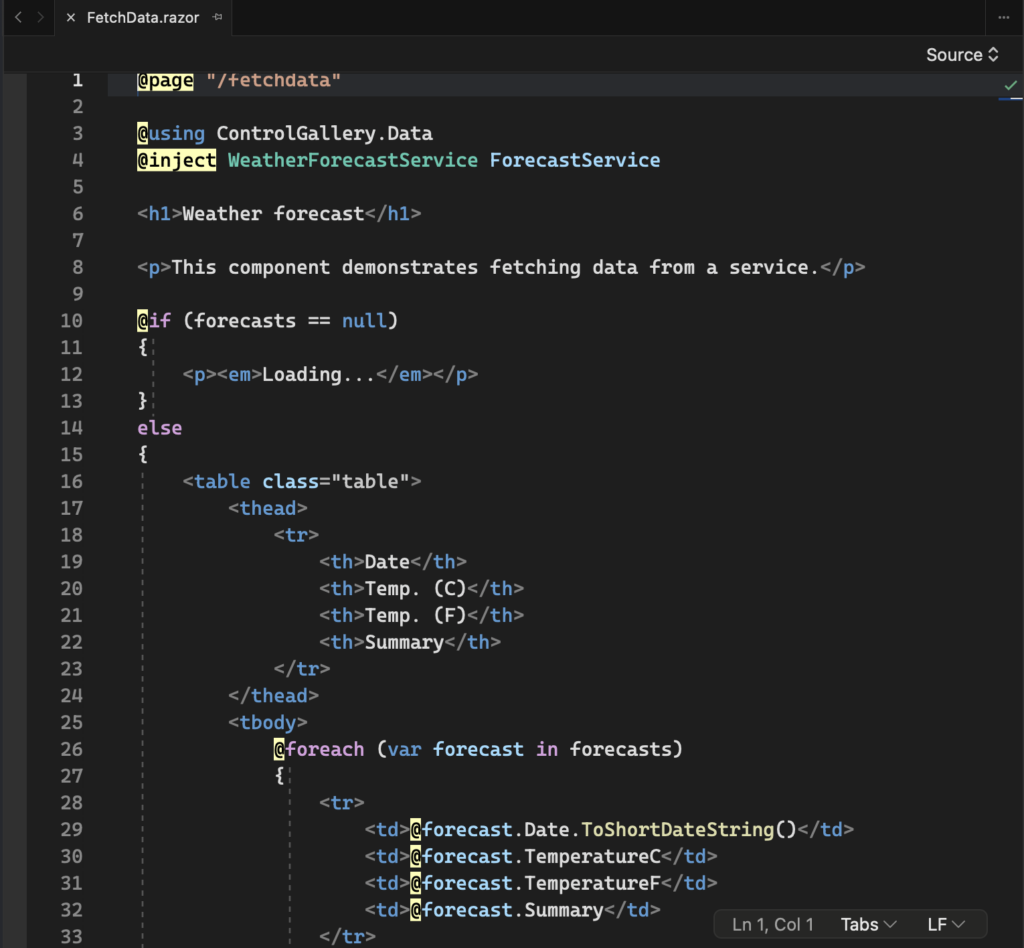The image size is (1024, 948).
Task: Click line number 26 in the gutter
Action: pos(71,749)
